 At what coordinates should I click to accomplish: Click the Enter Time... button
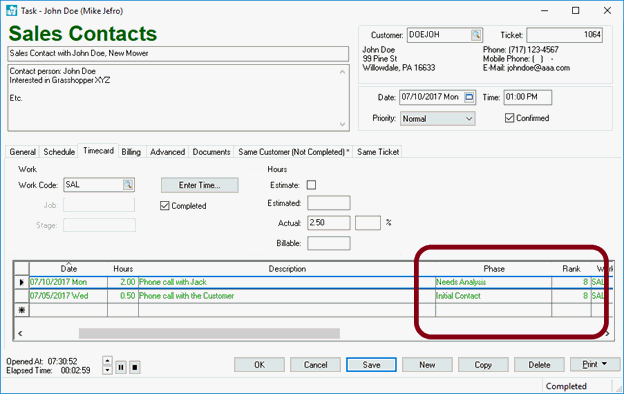(x=199, y=185)
